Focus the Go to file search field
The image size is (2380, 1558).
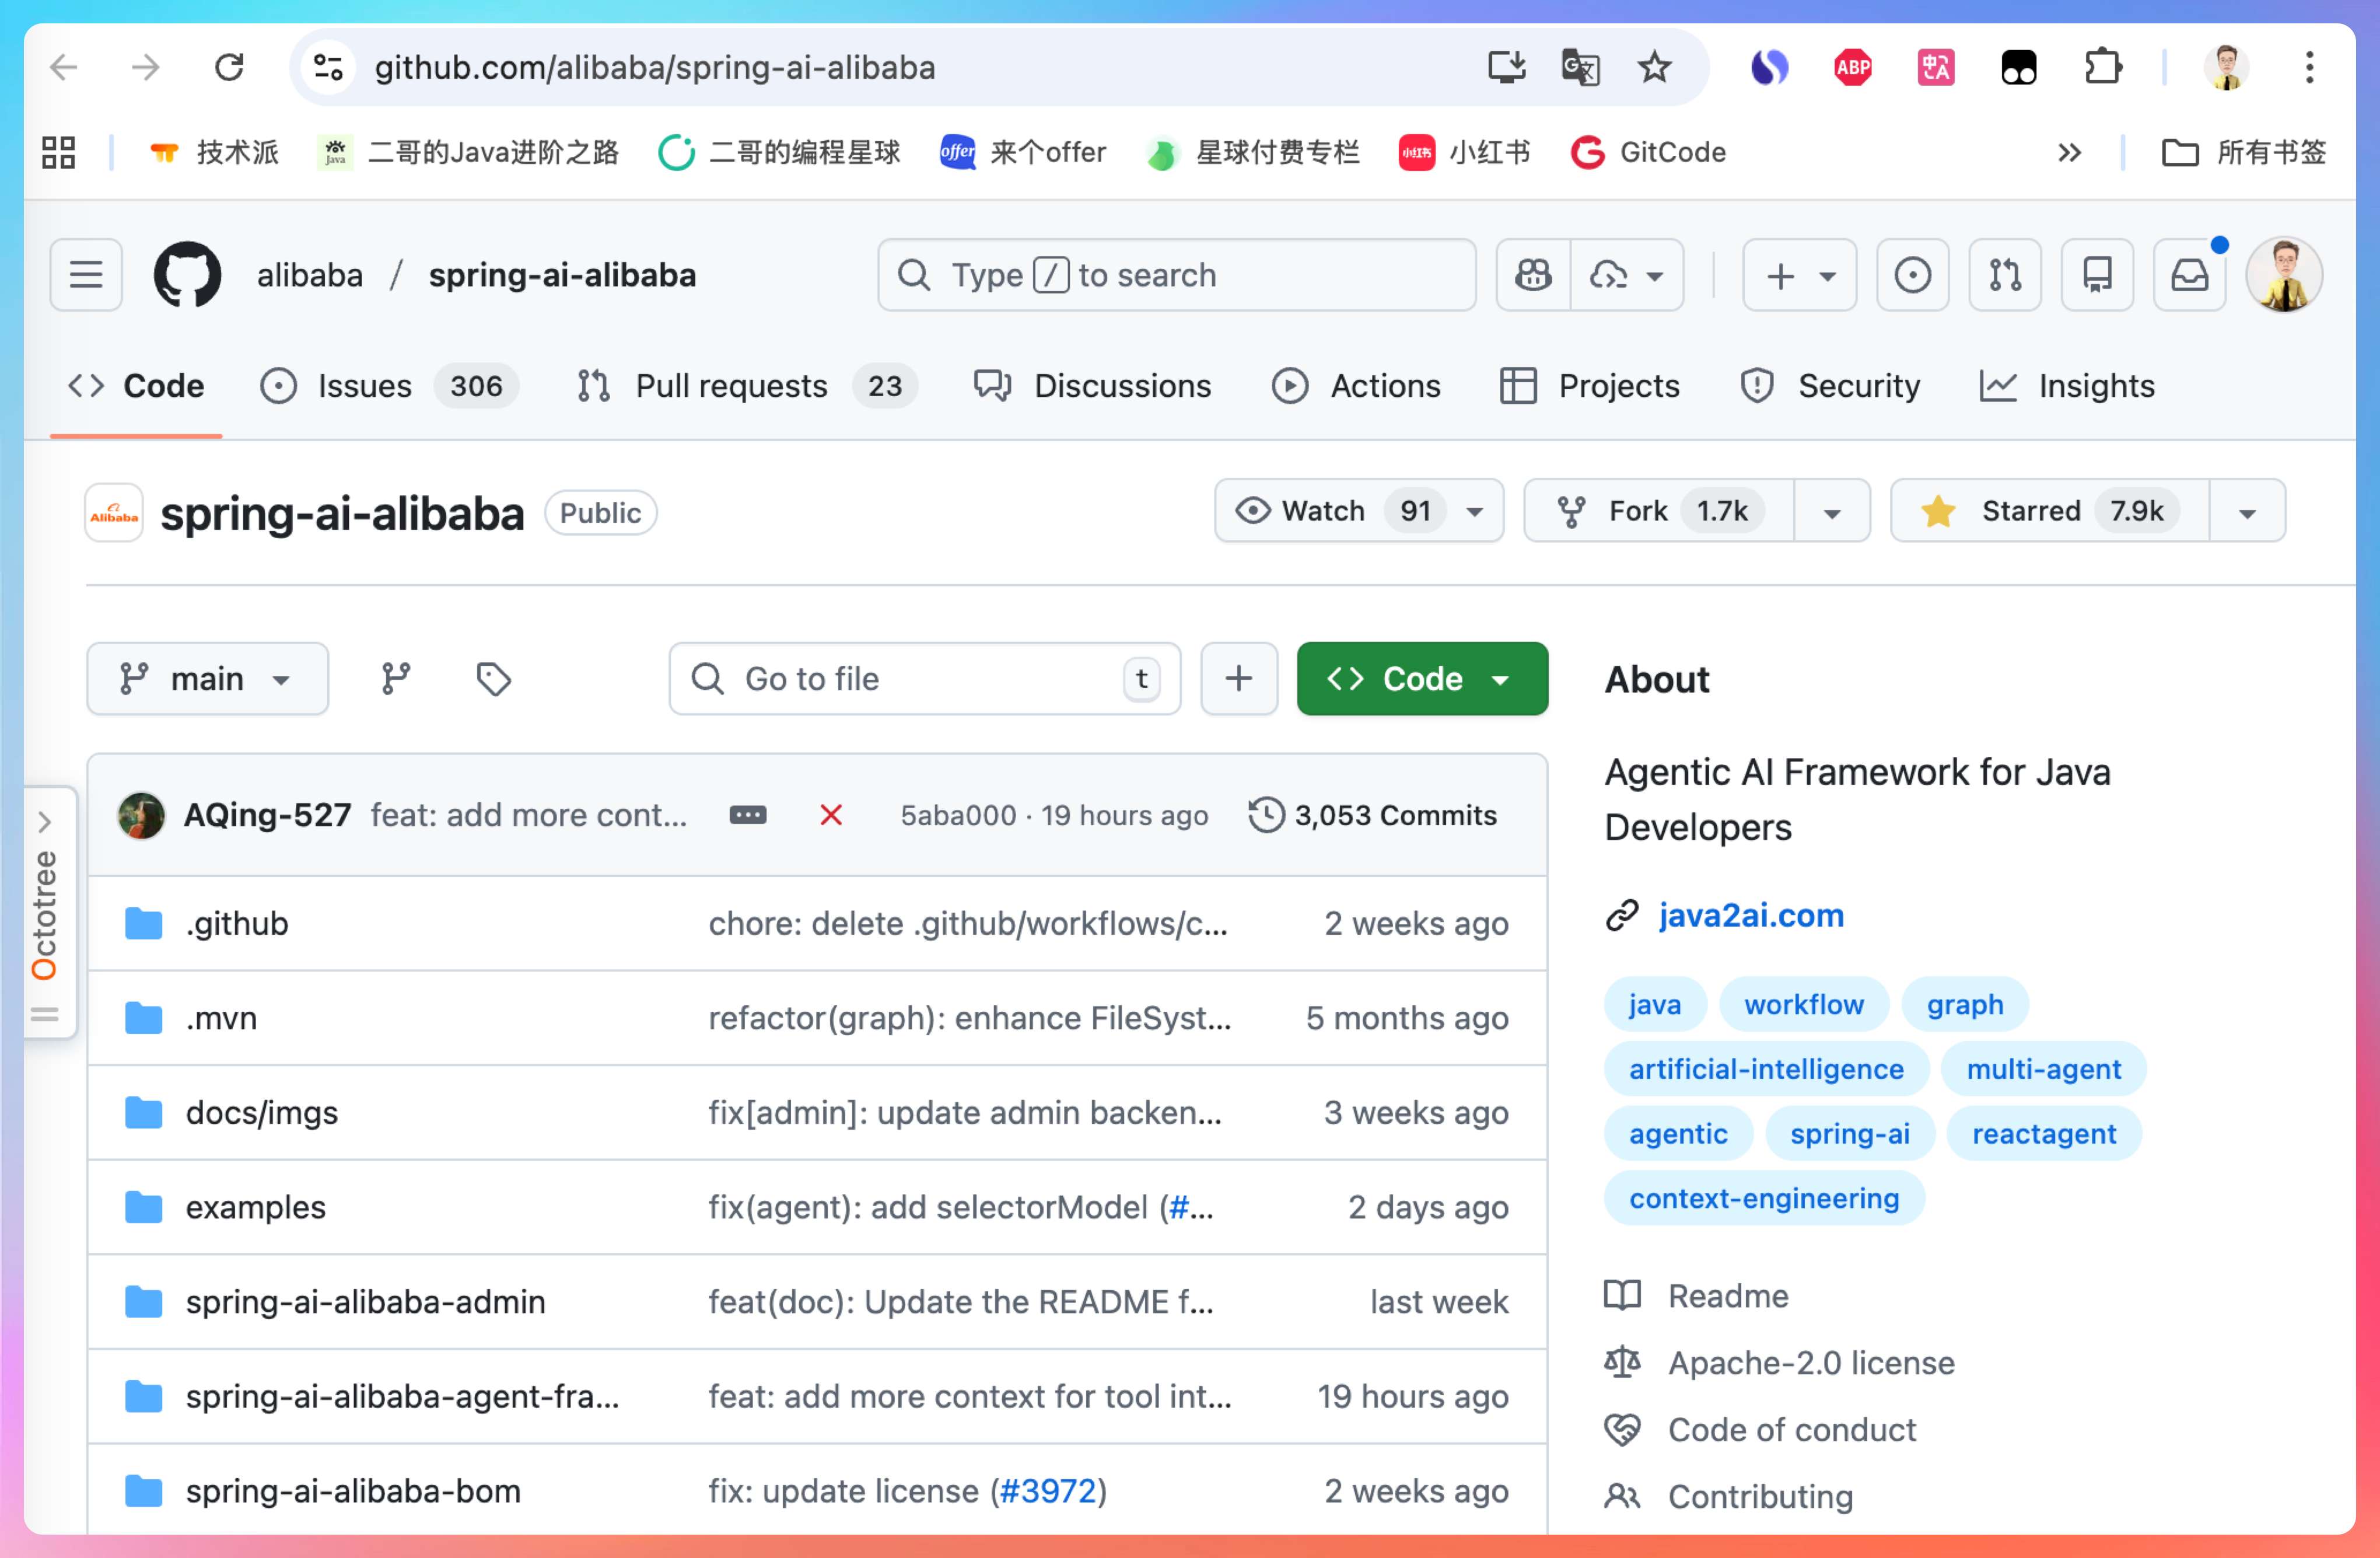(925, 679)
